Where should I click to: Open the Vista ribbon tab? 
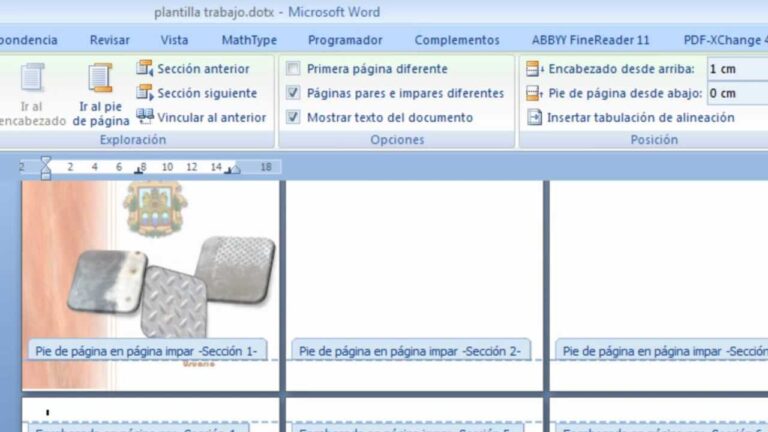(x=174, y=40)
